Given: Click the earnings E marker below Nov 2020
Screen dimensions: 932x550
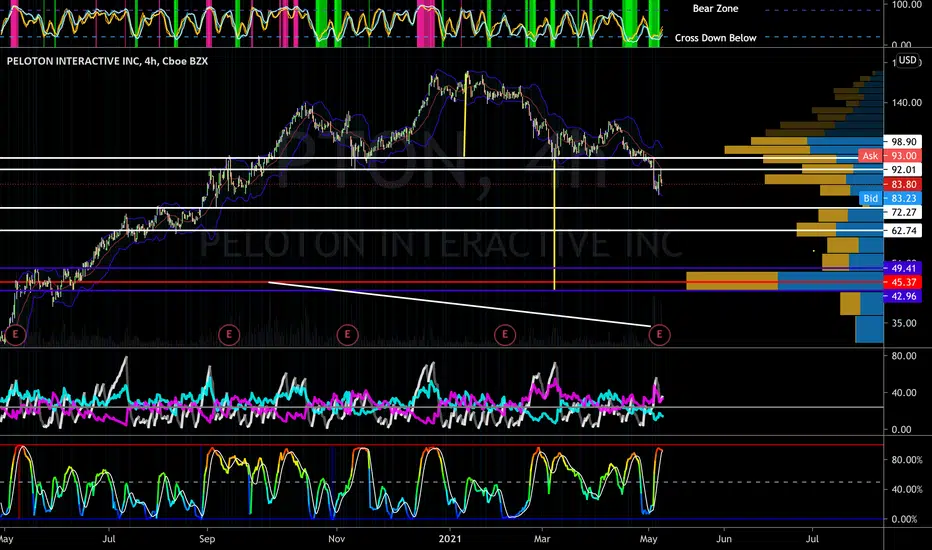Looking at the screenshot, I should tap(348, 335).
